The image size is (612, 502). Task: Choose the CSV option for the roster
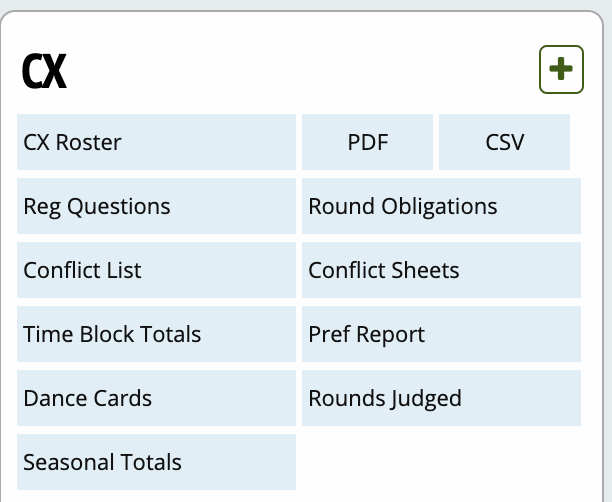504,142
